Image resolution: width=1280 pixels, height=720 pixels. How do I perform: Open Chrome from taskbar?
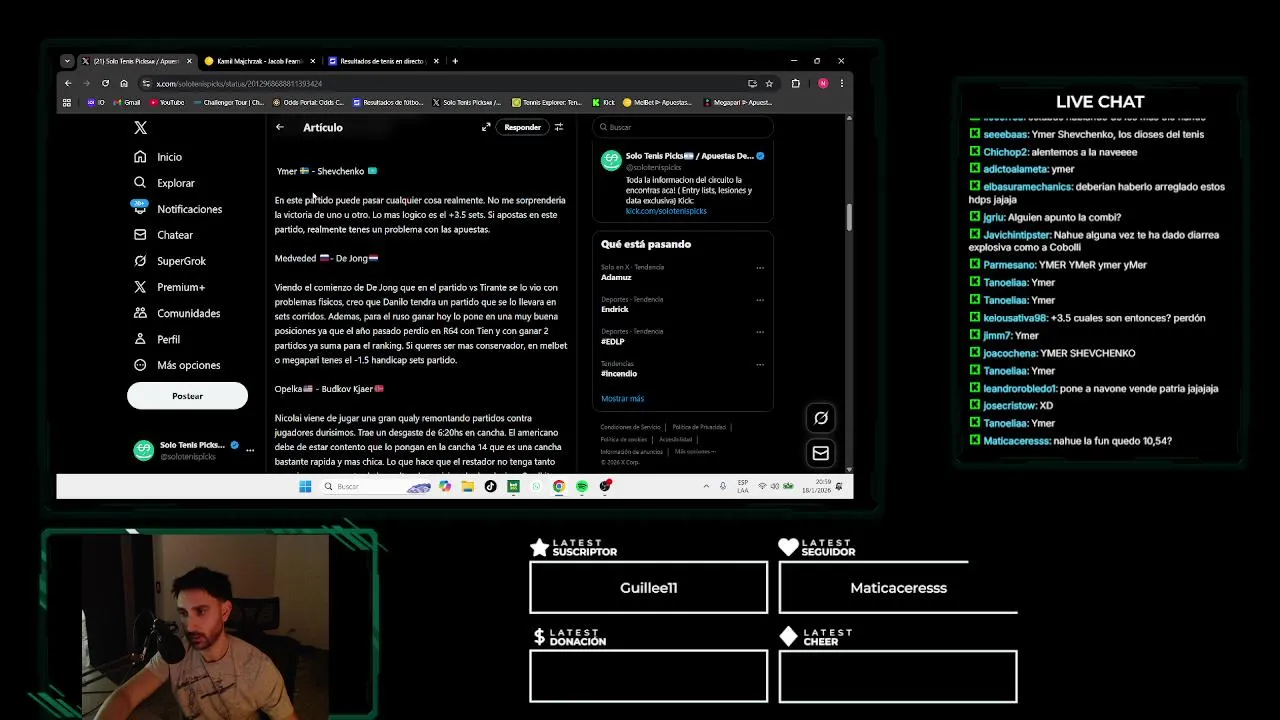coord(559,487)
